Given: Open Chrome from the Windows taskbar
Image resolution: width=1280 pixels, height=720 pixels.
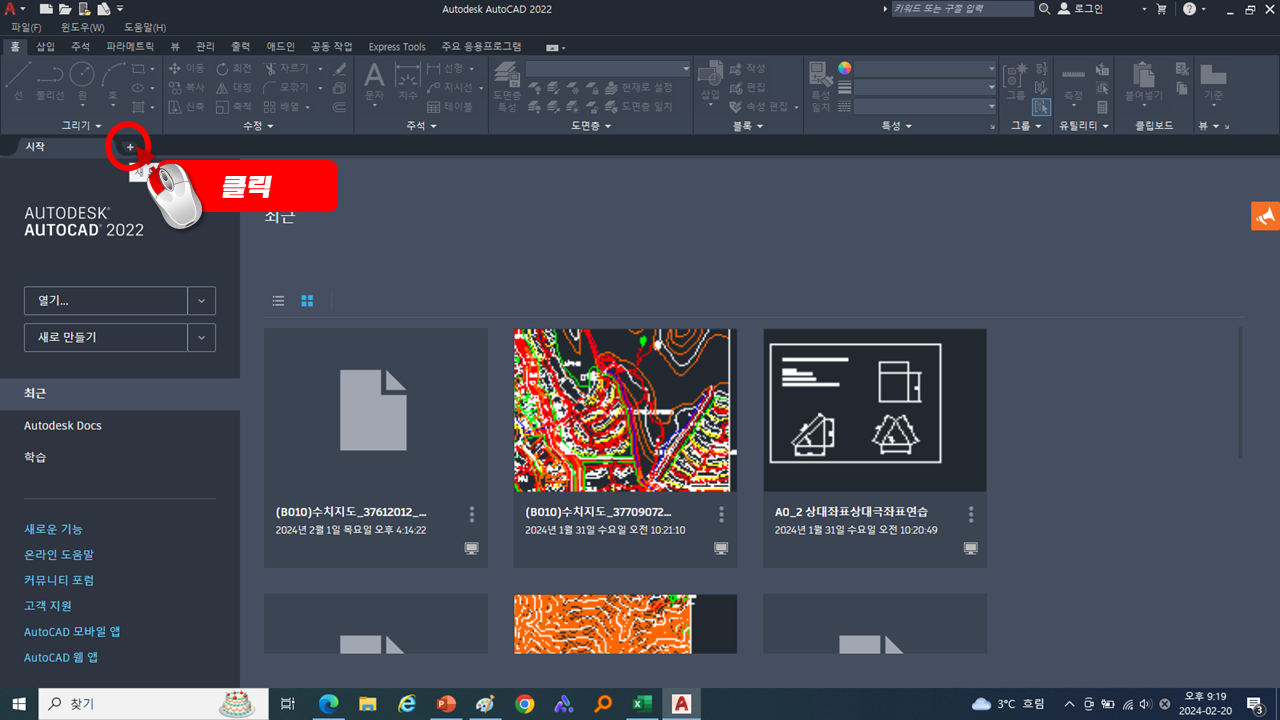Looking at the screenshot, I should (x=525, y=704).
